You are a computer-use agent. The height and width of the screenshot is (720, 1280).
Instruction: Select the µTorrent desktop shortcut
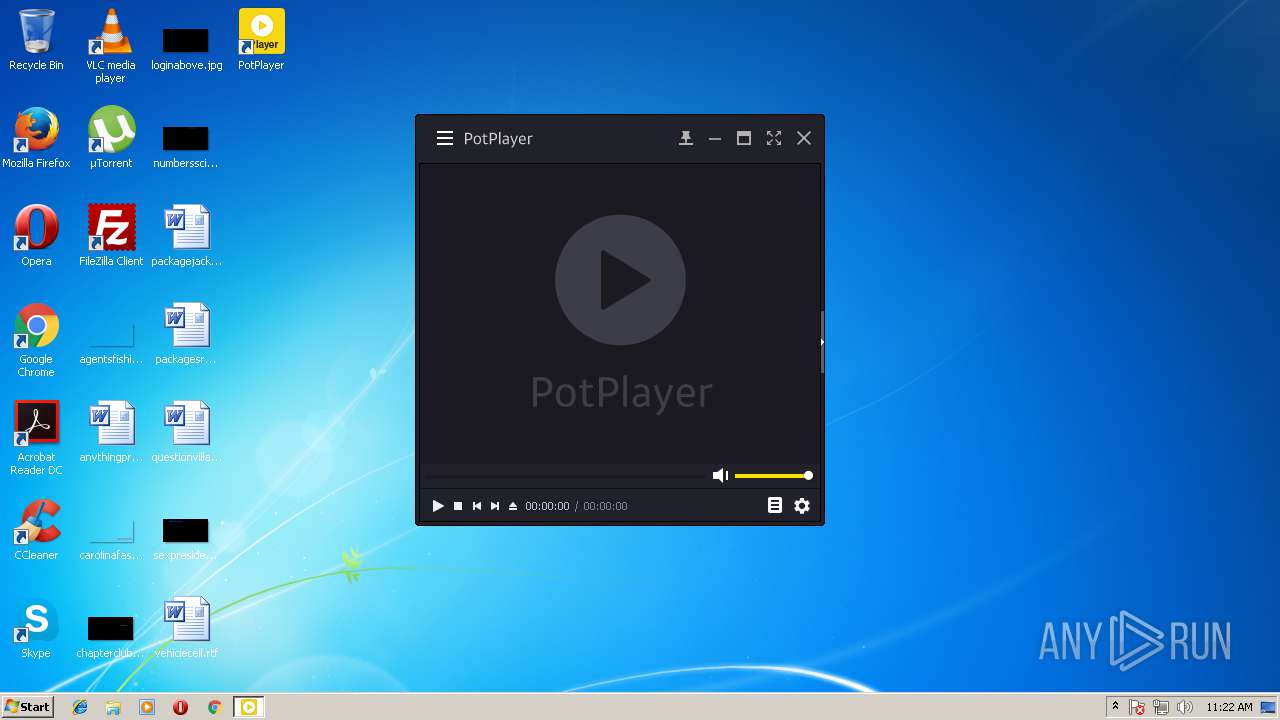pos(111,138)
